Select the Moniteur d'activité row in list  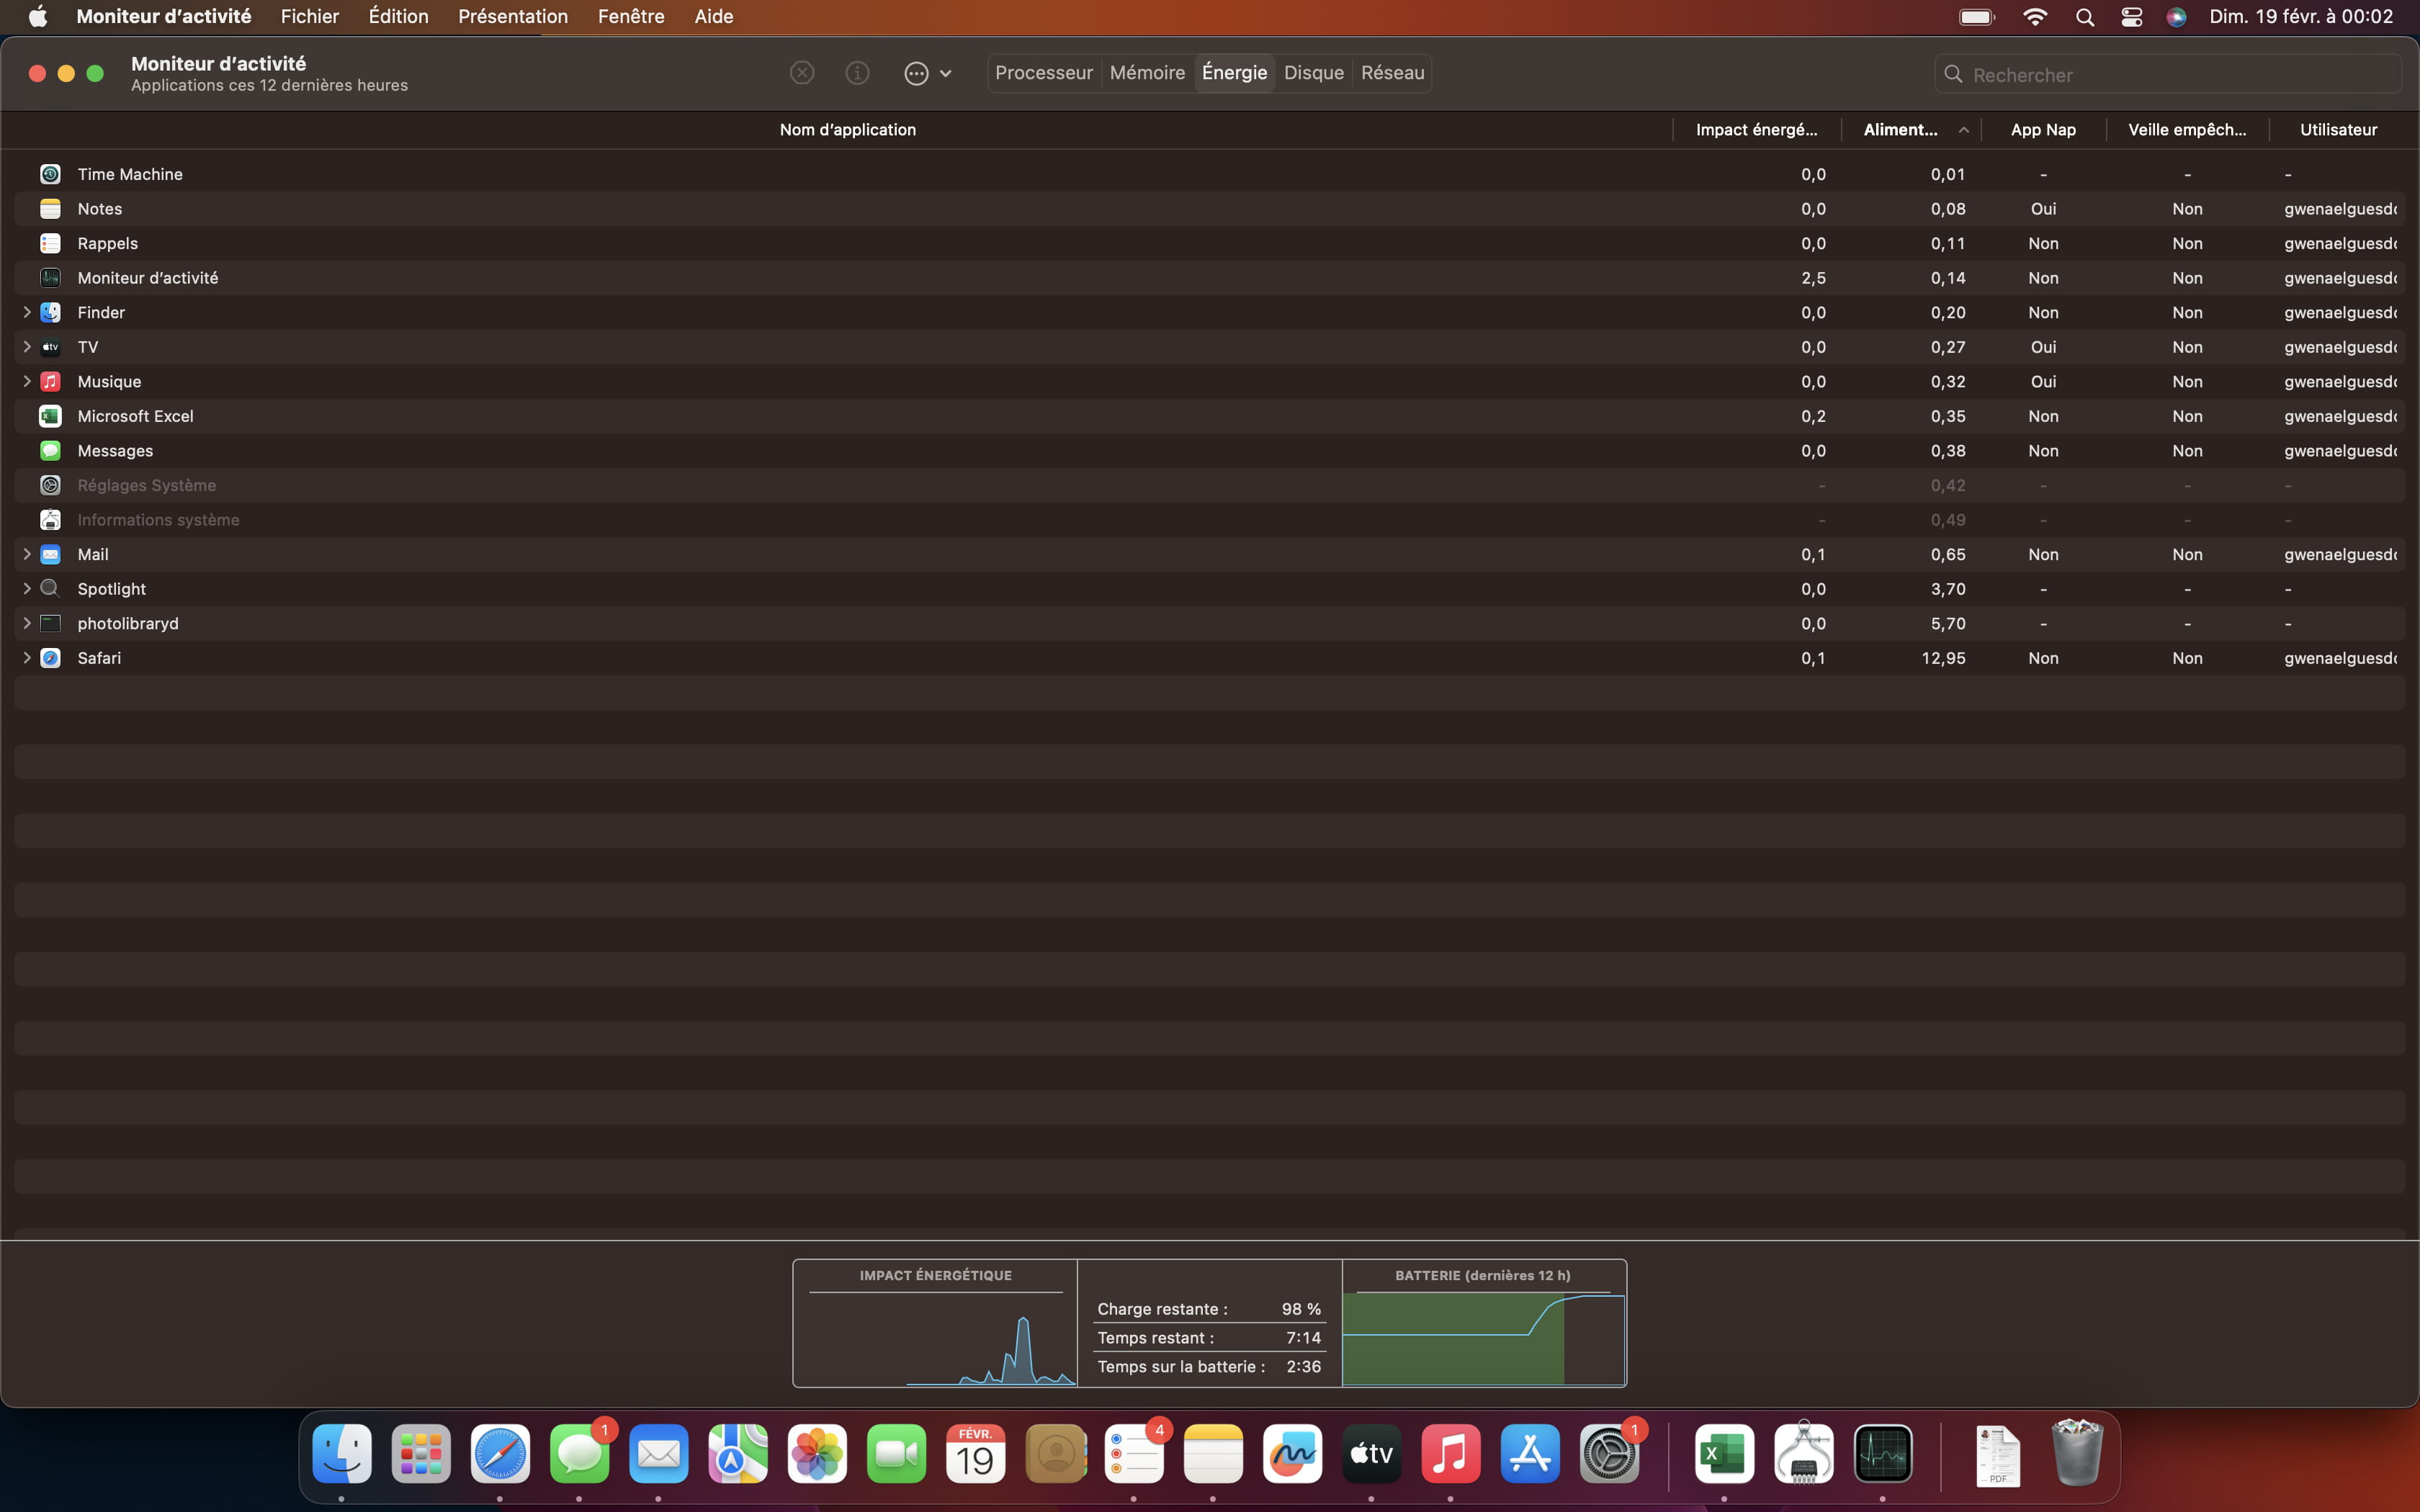1209,278
